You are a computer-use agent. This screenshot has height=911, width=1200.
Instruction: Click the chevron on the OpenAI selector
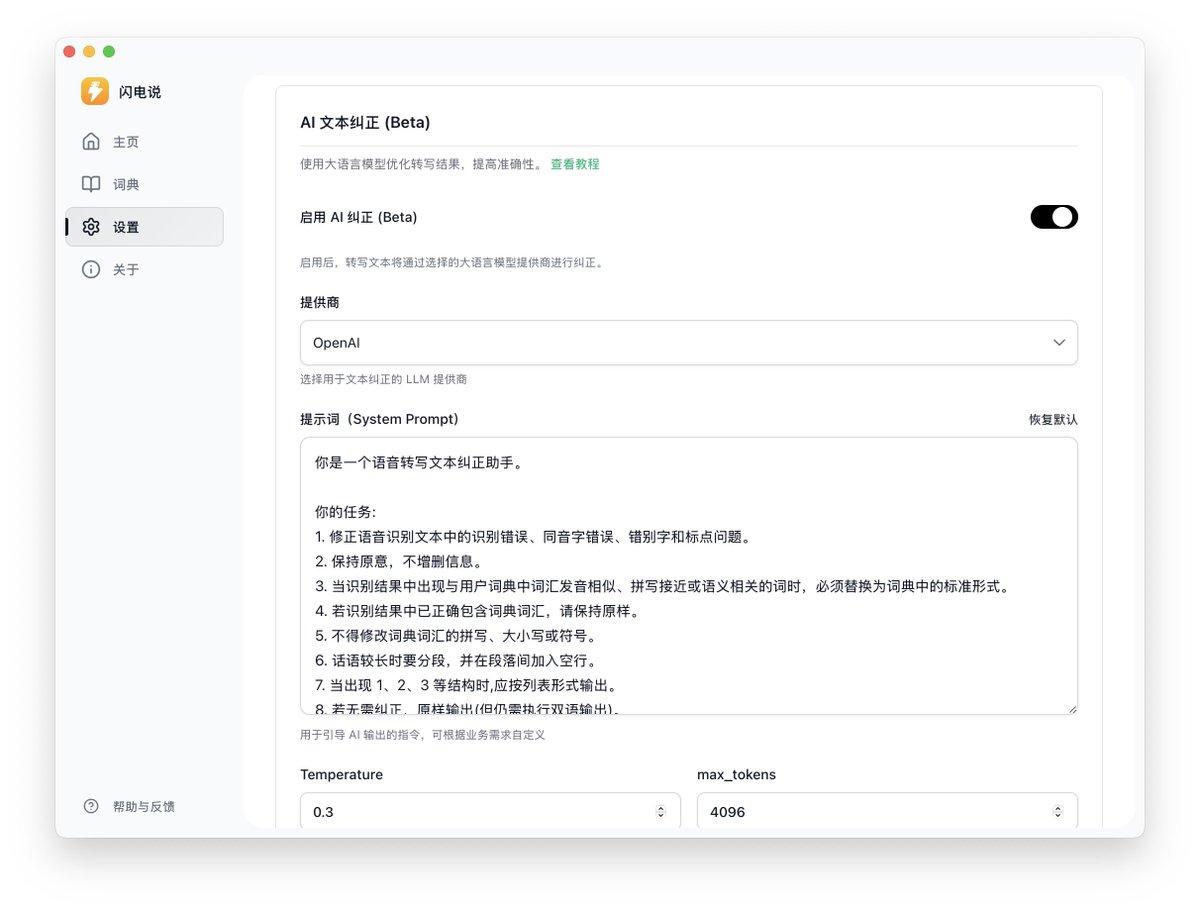point(1058,342)
